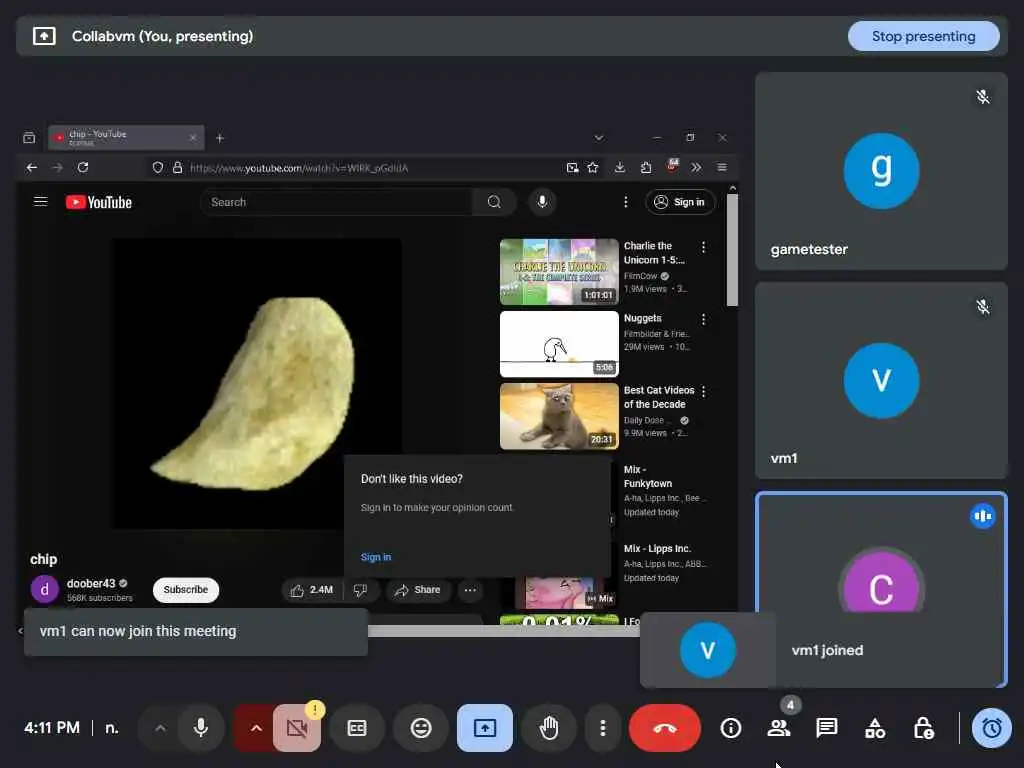Open meeting details info icon
Viewport: 1024px width, 768px height.
pos(731,728)
